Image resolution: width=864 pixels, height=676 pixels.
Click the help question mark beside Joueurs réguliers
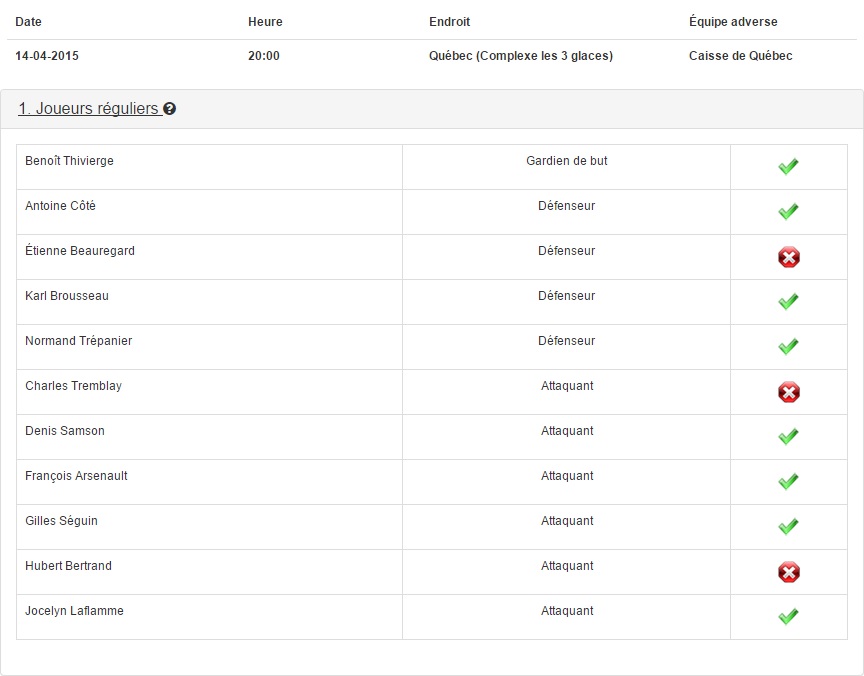pyautogui.click(x=170, y=109)
